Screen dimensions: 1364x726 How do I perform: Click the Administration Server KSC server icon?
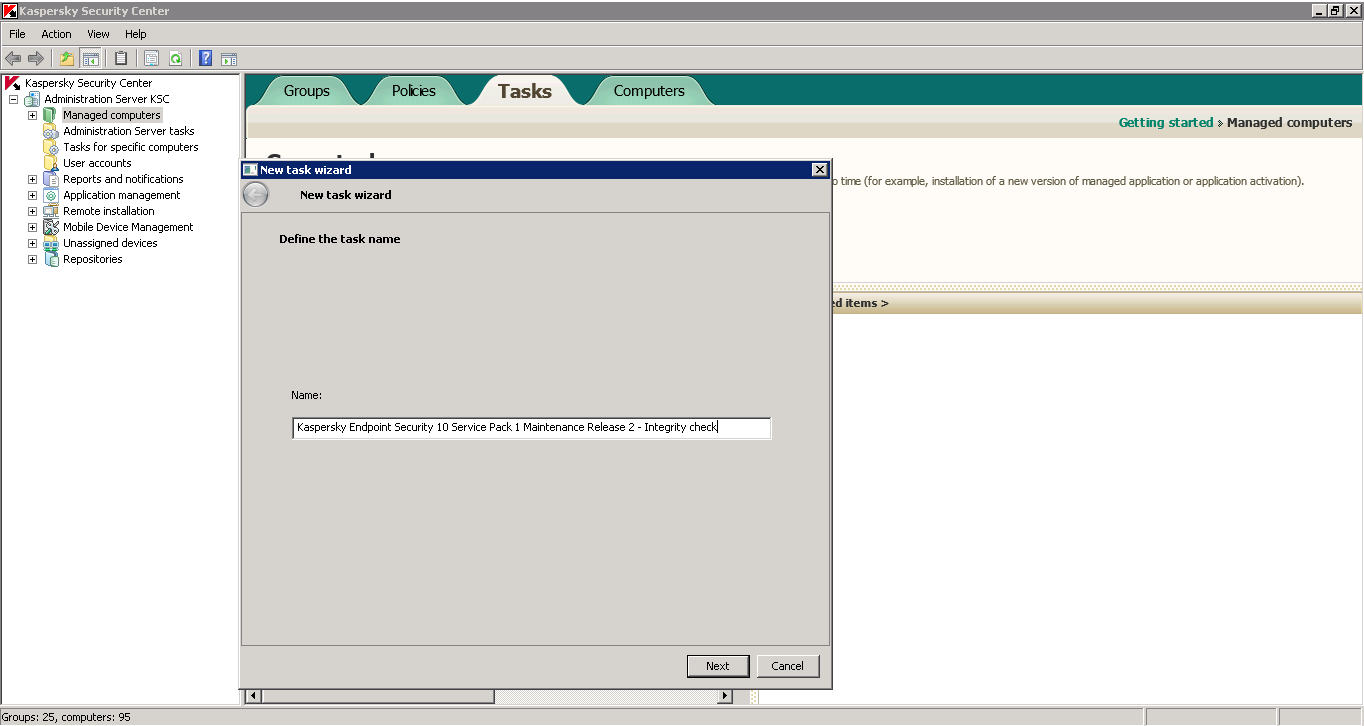tap(33, 99)
